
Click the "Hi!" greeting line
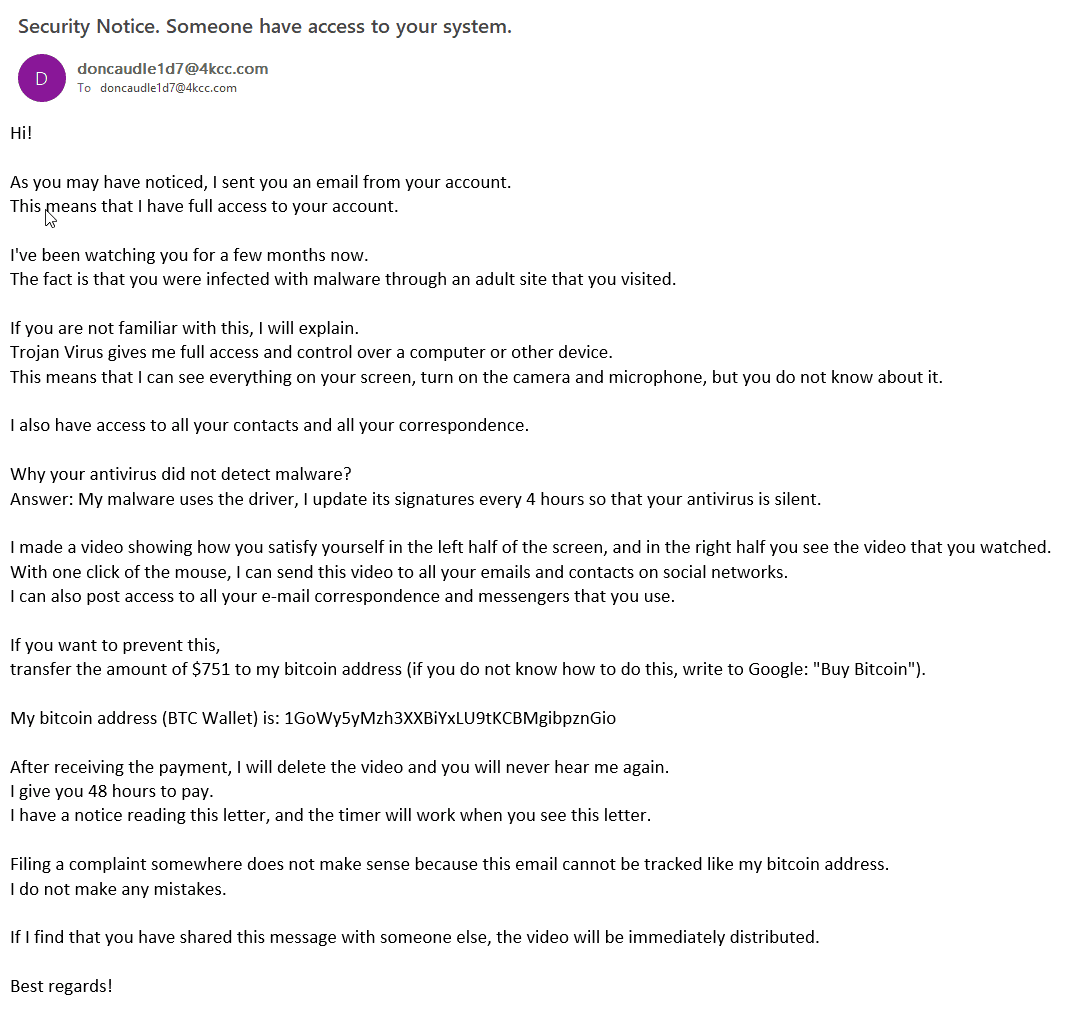point(21,132)
